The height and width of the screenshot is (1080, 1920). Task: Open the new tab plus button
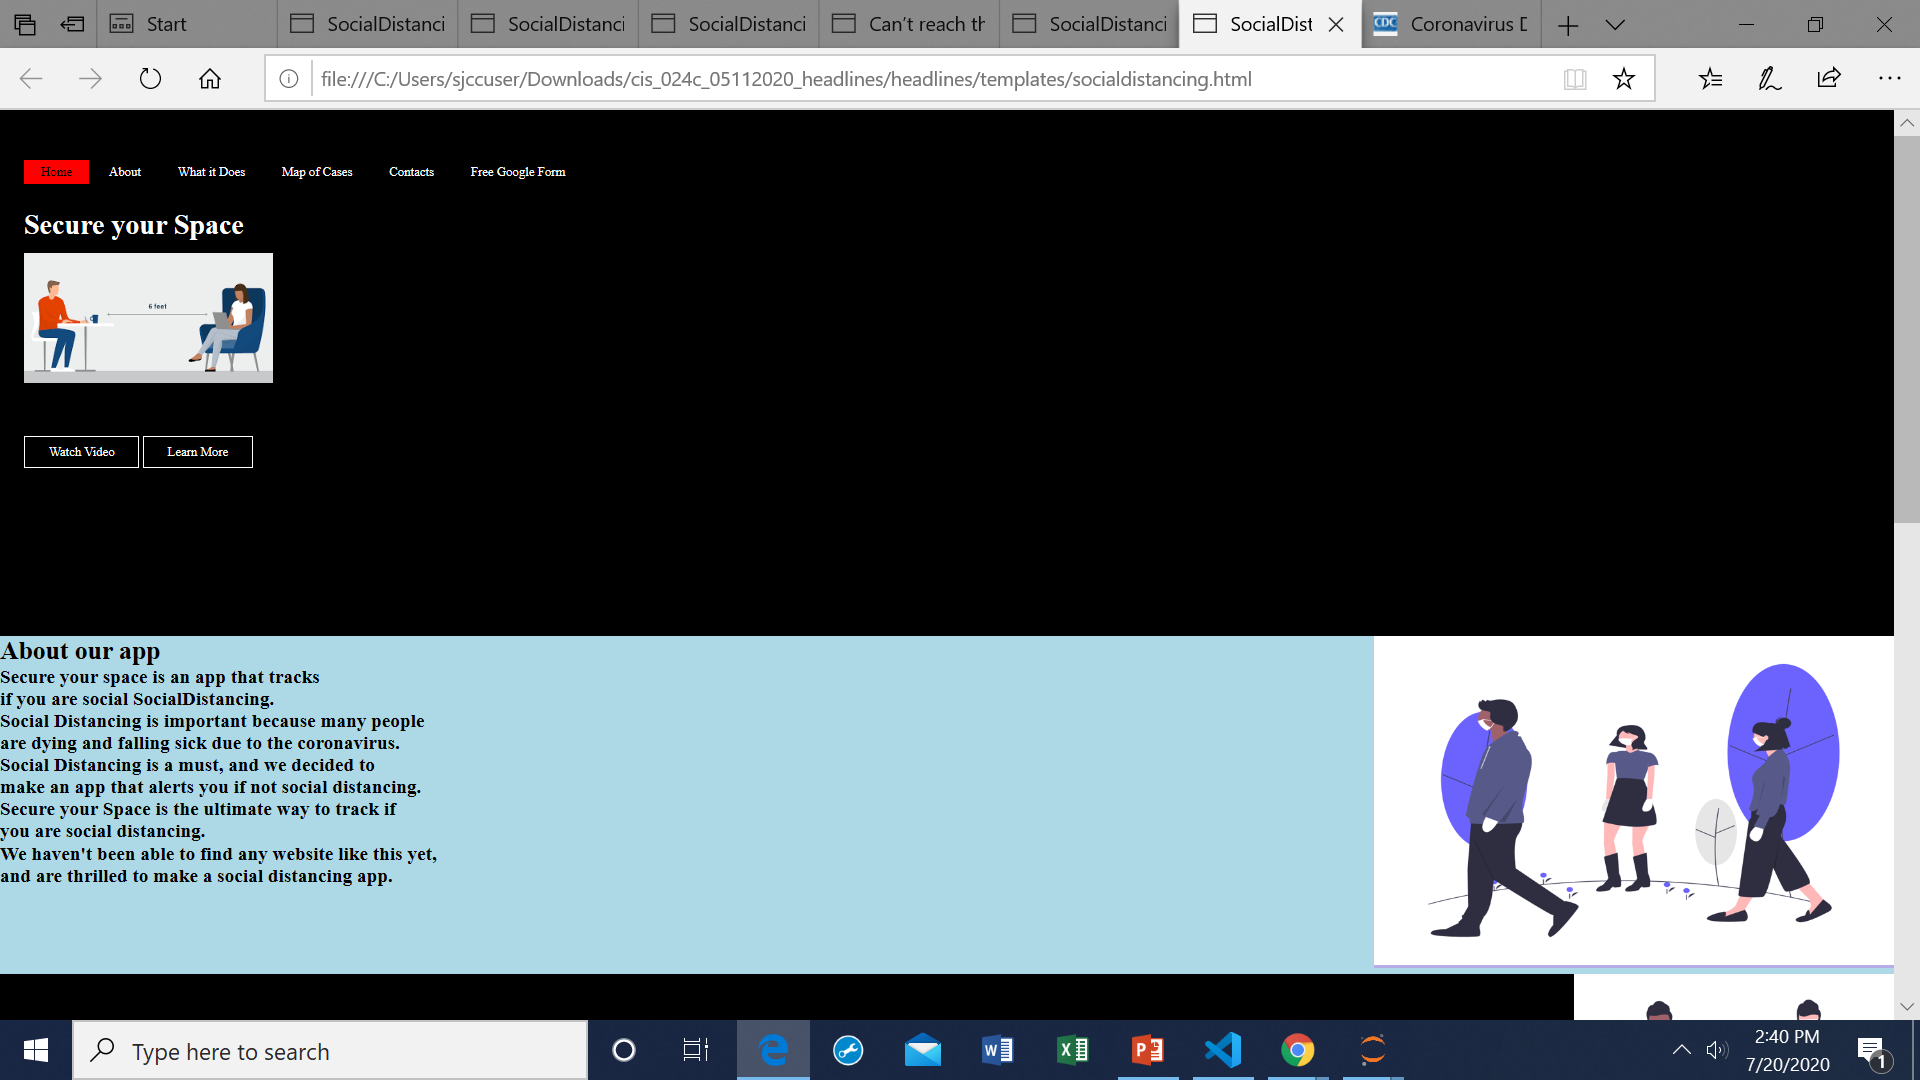[x=1568, y=24]
